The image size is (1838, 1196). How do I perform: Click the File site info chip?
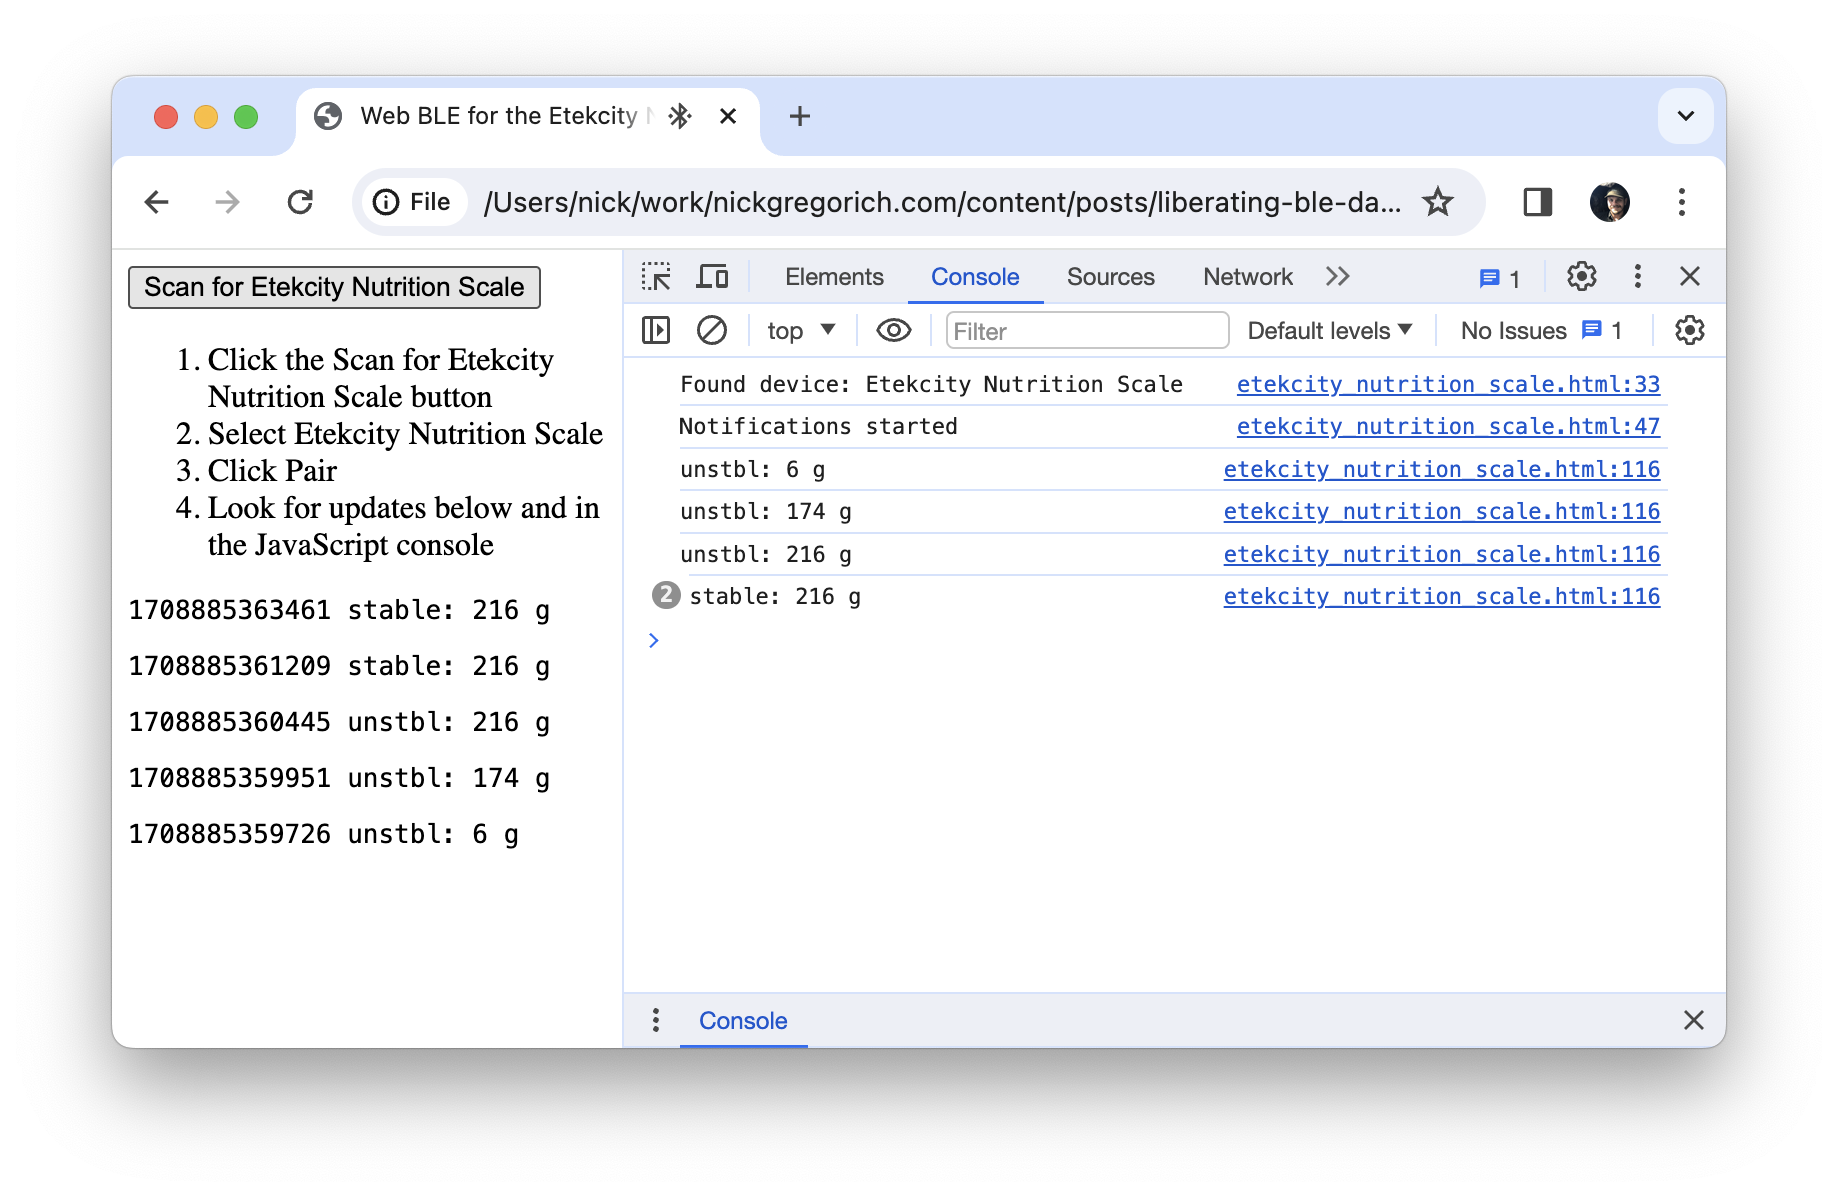[412, 202]
